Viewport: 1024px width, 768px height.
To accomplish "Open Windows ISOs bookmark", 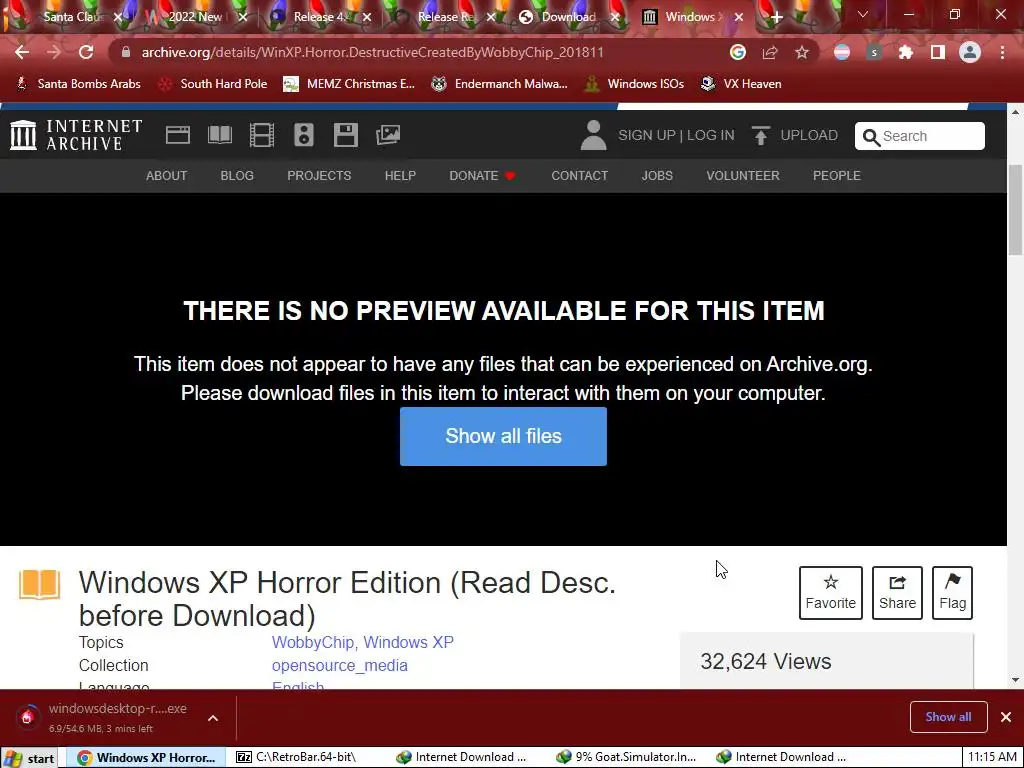I will tap(634, 84).
